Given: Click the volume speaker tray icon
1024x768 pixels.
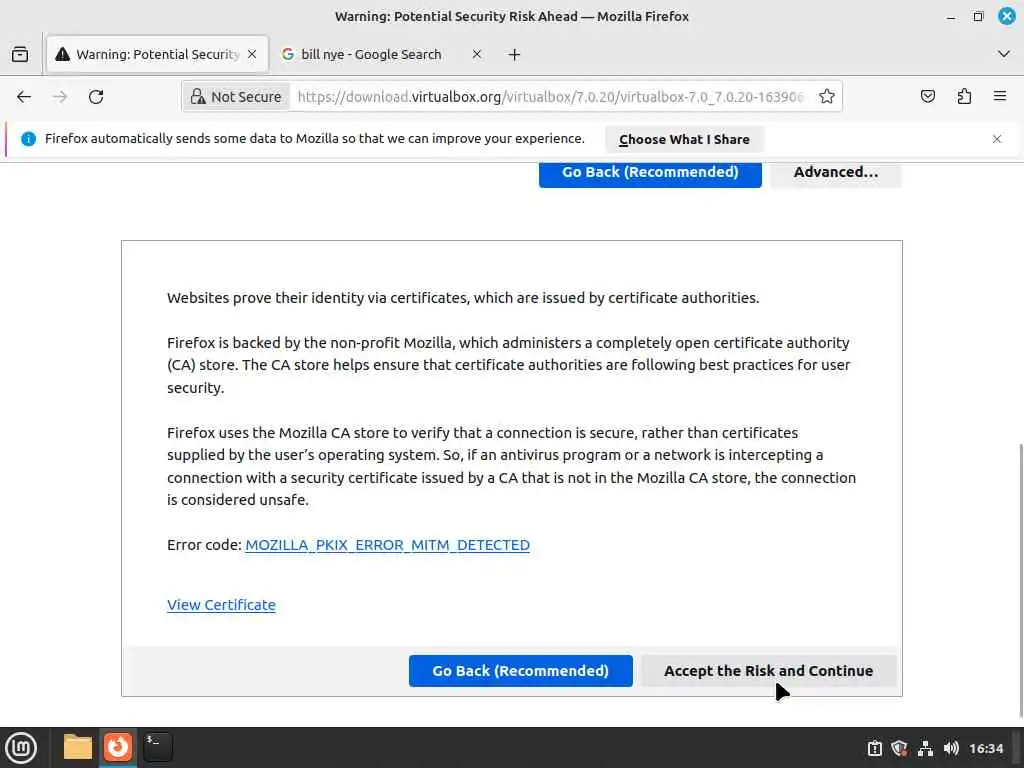Looking at the screenshot, I should [951, 748].
